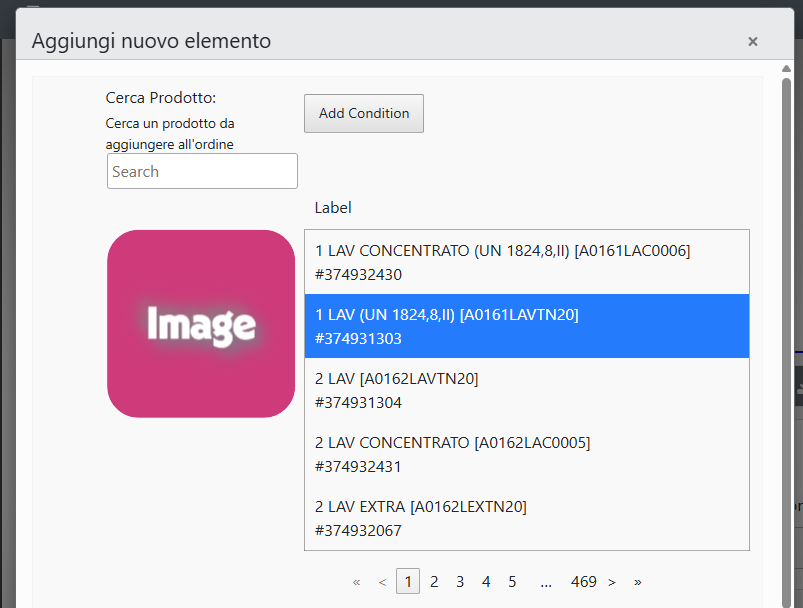Focus the product Search field
The height and width of the screenshot is (608, 803).
point(202,171)
